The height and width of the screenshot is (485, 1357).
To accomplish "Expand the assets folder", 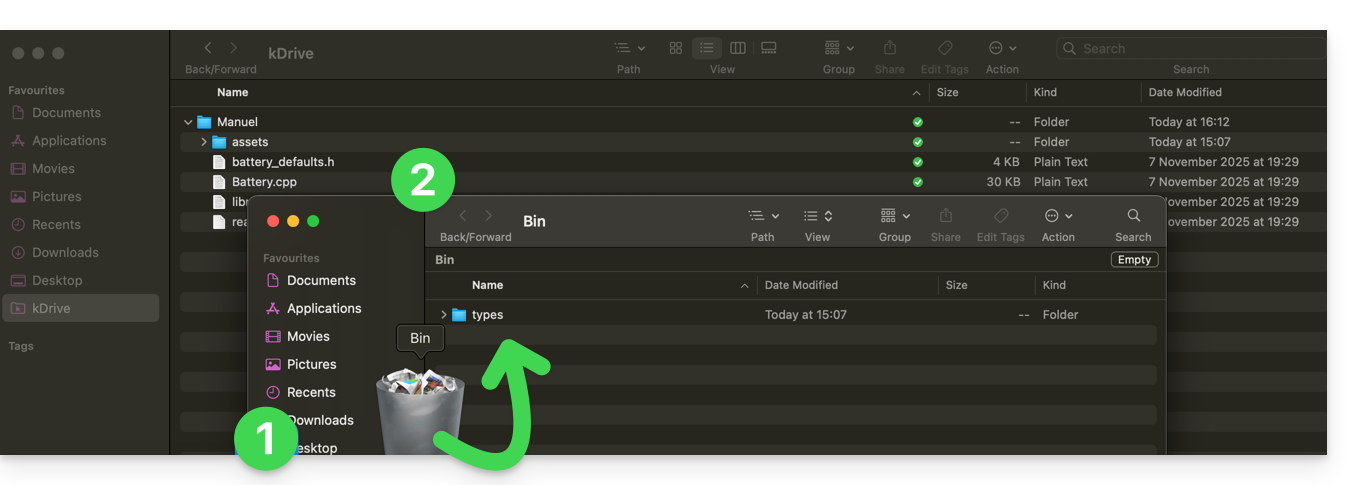I will tap(204, 142).
